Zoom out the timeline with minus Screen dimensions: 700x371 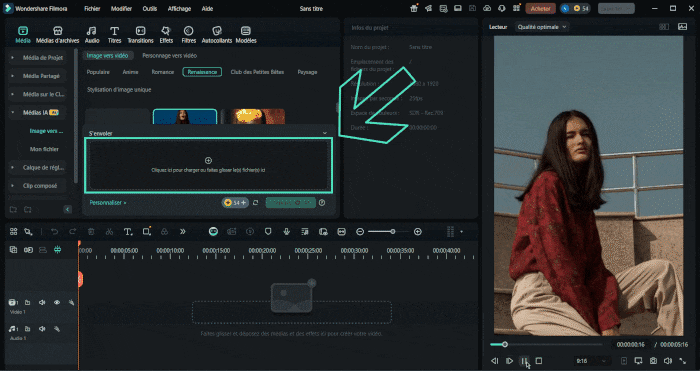[360, 232]
